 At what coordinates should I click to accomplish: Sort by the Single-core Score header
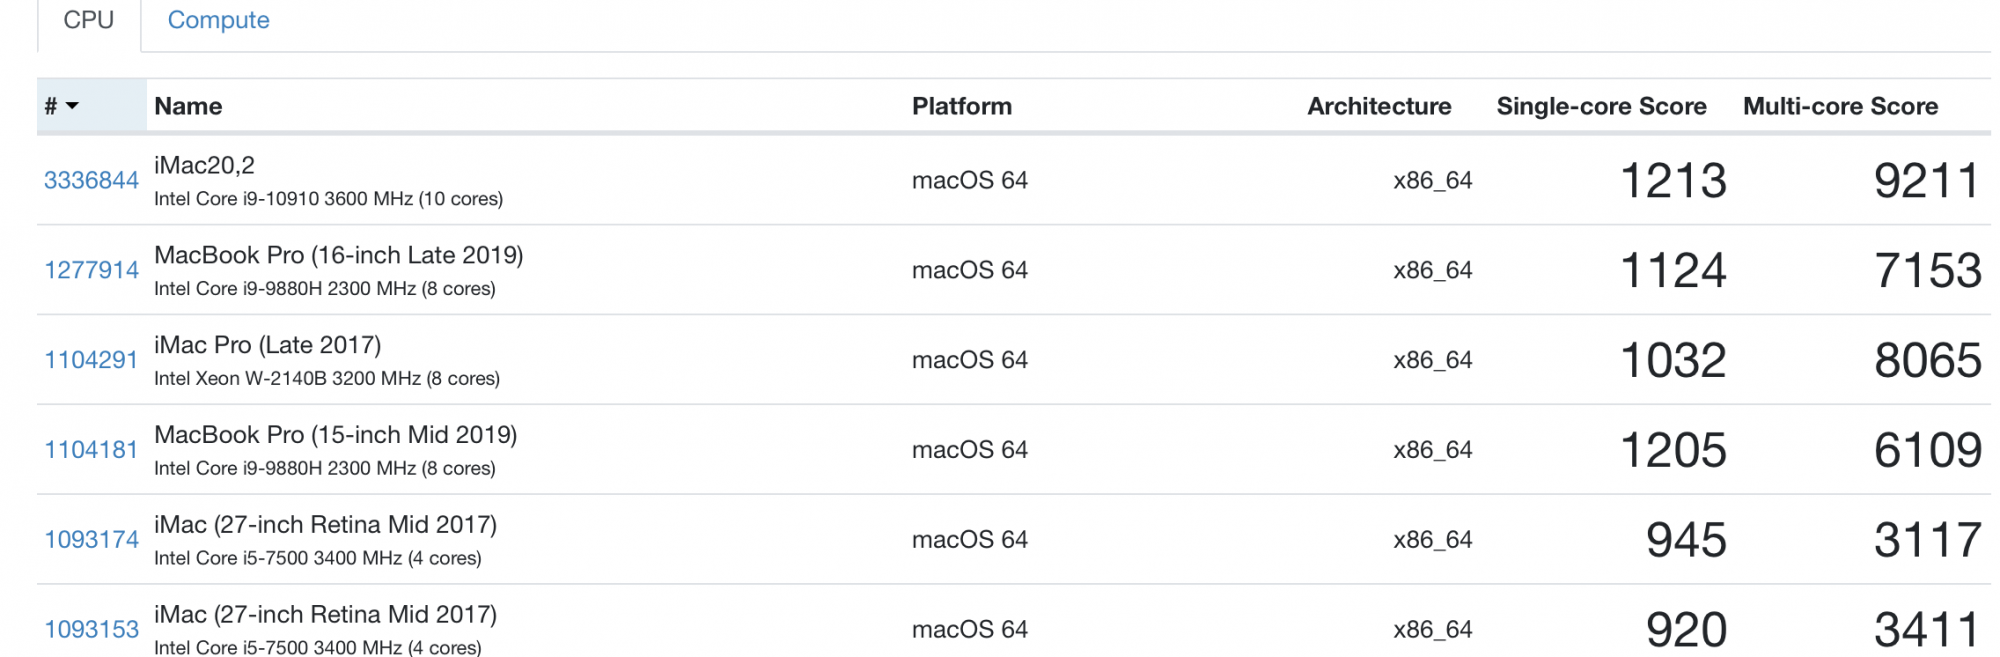click(1600, 106)
